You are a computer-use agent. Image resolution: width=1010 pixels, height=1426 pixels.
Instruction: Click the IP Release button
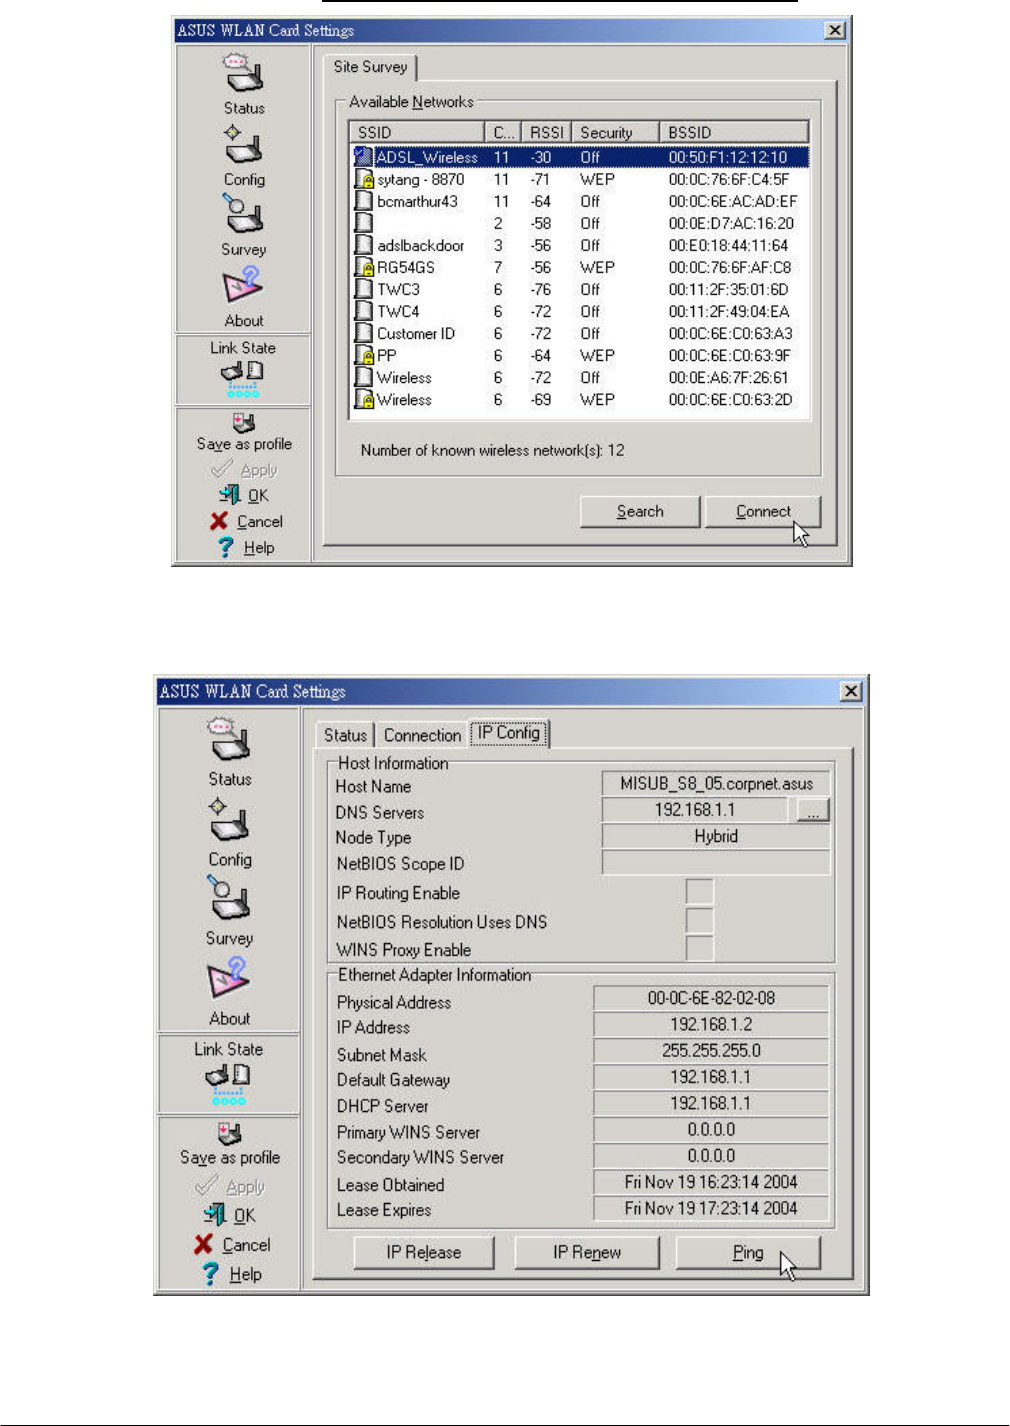(424, 1252)
